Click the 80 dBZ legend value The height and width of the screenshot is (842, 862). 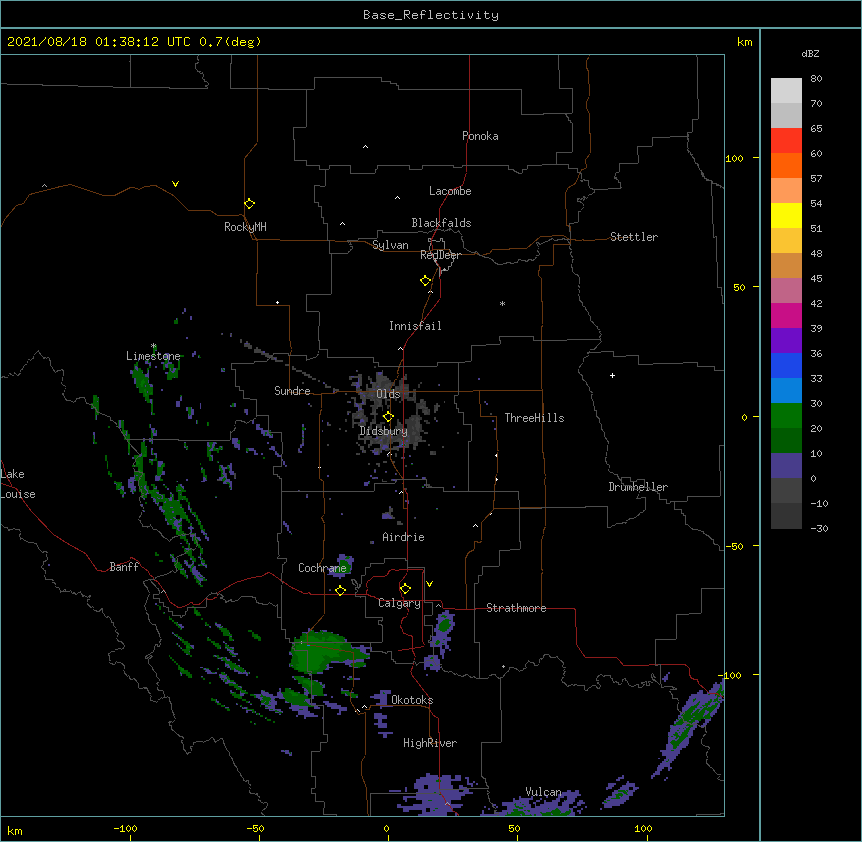[x=816, y=79]
